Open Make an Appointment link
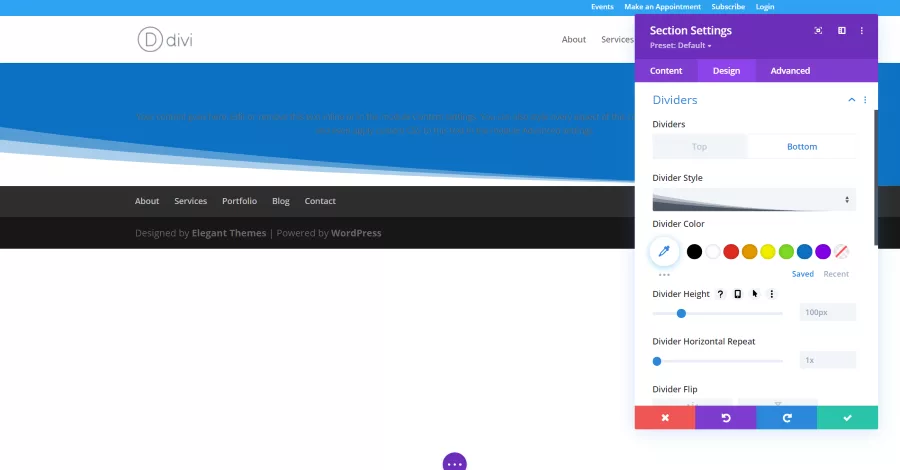 tap(662, 7)
